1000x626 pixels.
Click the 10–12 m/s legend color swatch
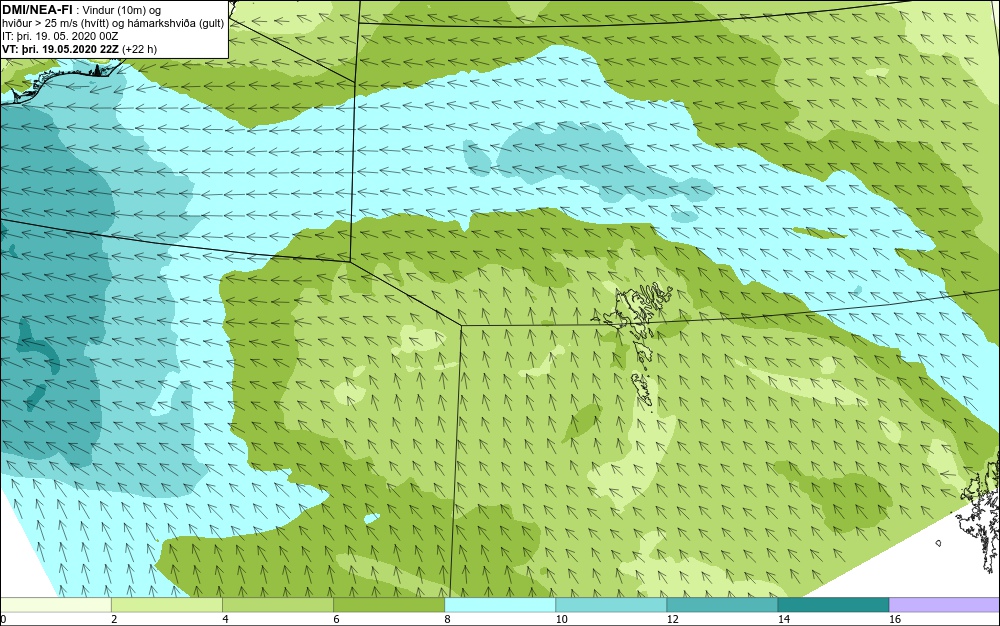(x=610, y=605)
